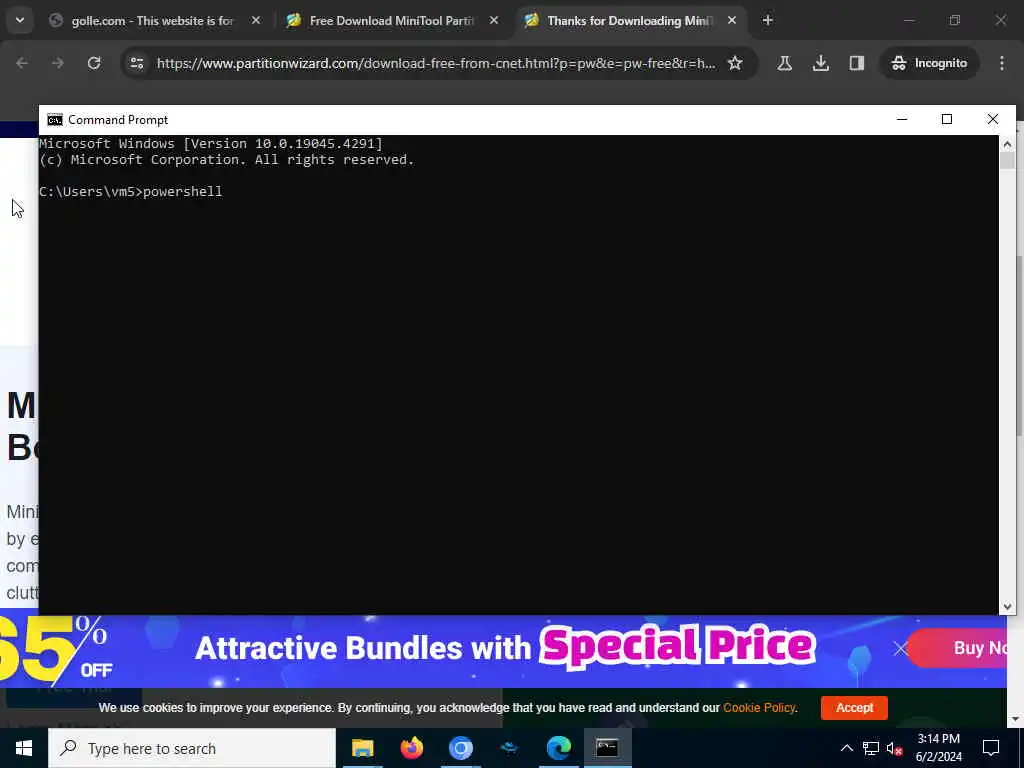The width and height of the screenshot is (1024, 768).
Task: Click the Command Prompt scroll up arrow
Action: tap(1007, 144)
